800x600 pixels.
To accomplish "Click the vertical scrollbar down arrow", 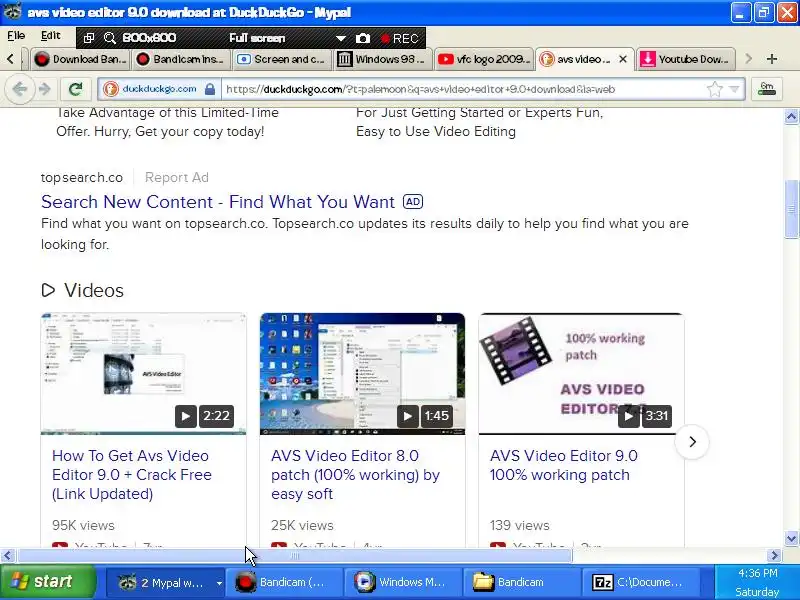I will click(791, 538).
